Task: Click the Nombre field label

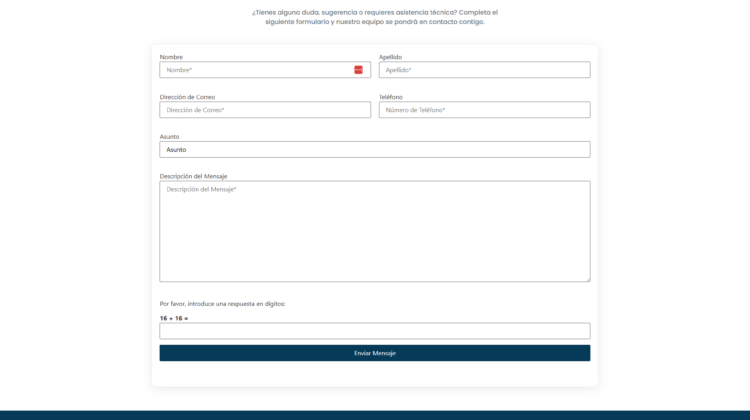Action: (x=171, y=57)
